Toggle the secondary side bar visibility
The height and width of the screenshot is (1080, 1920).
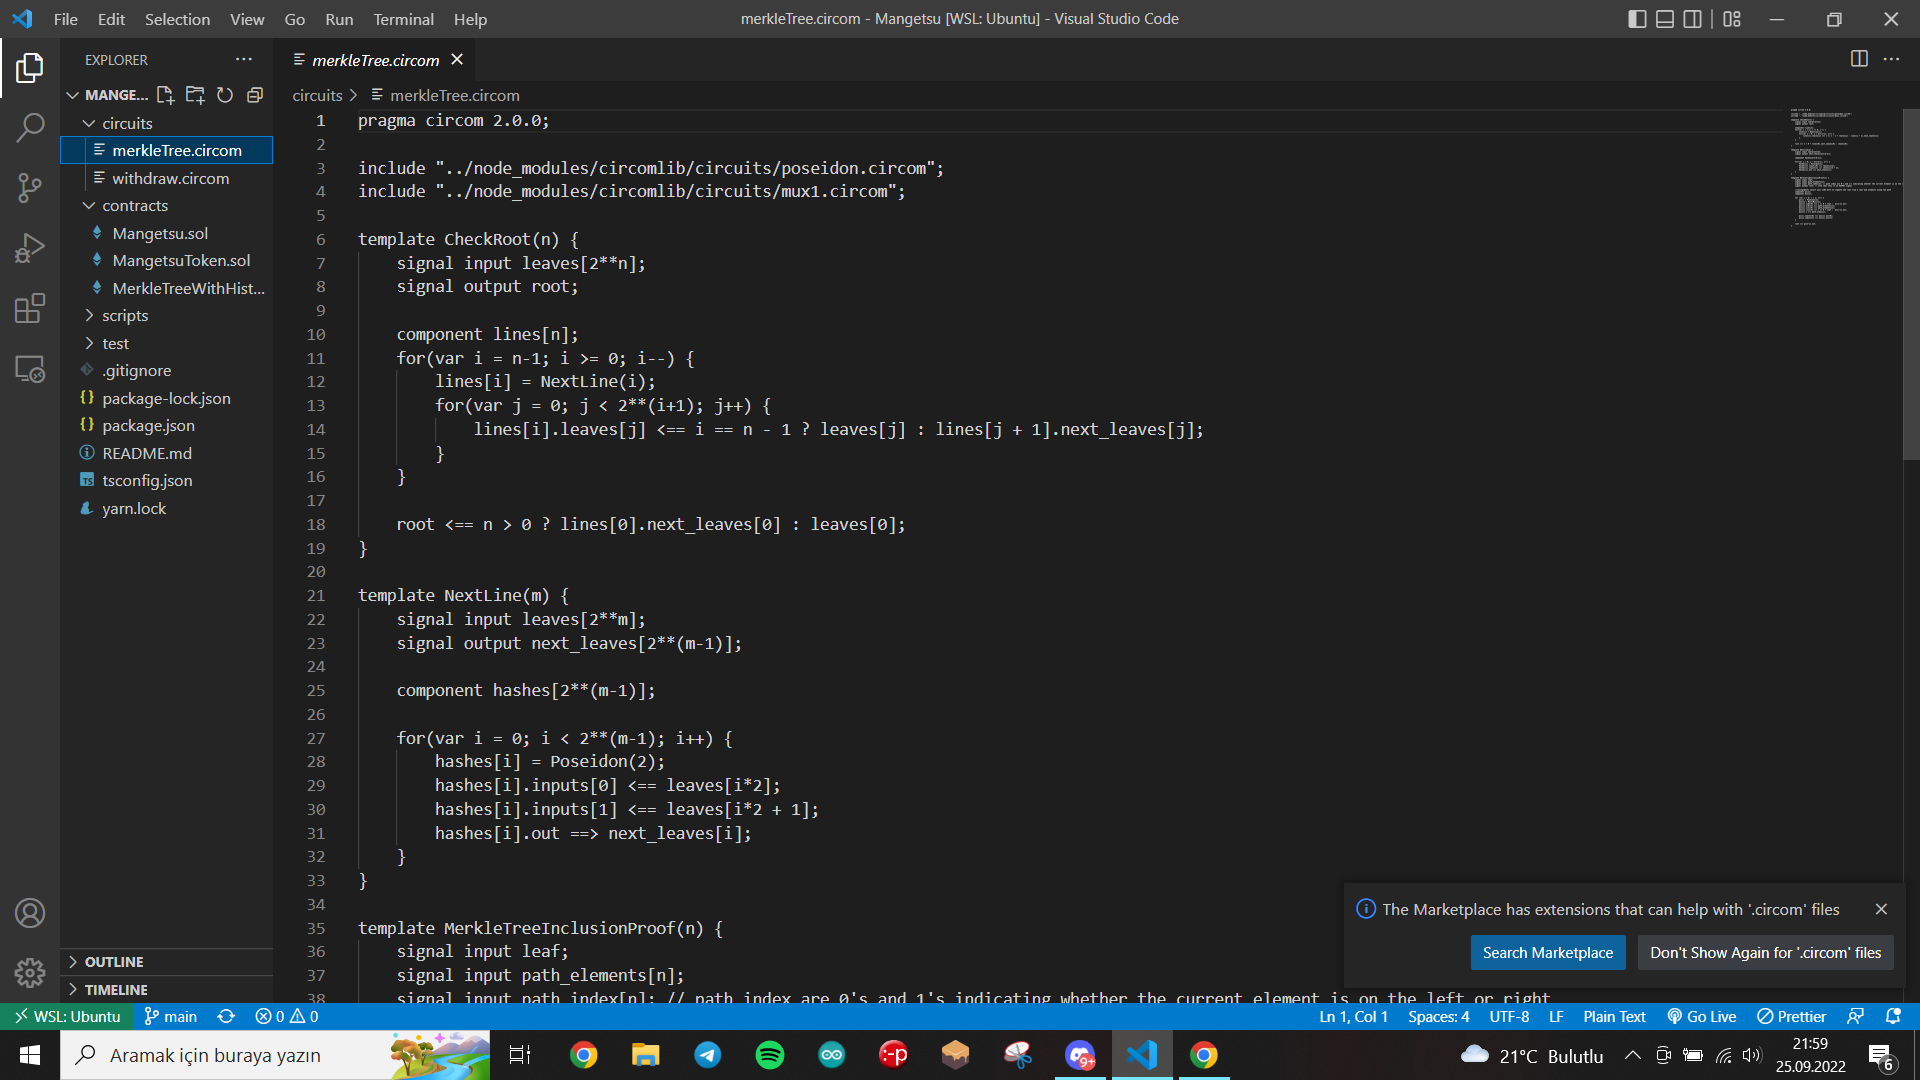point(1693,19)
